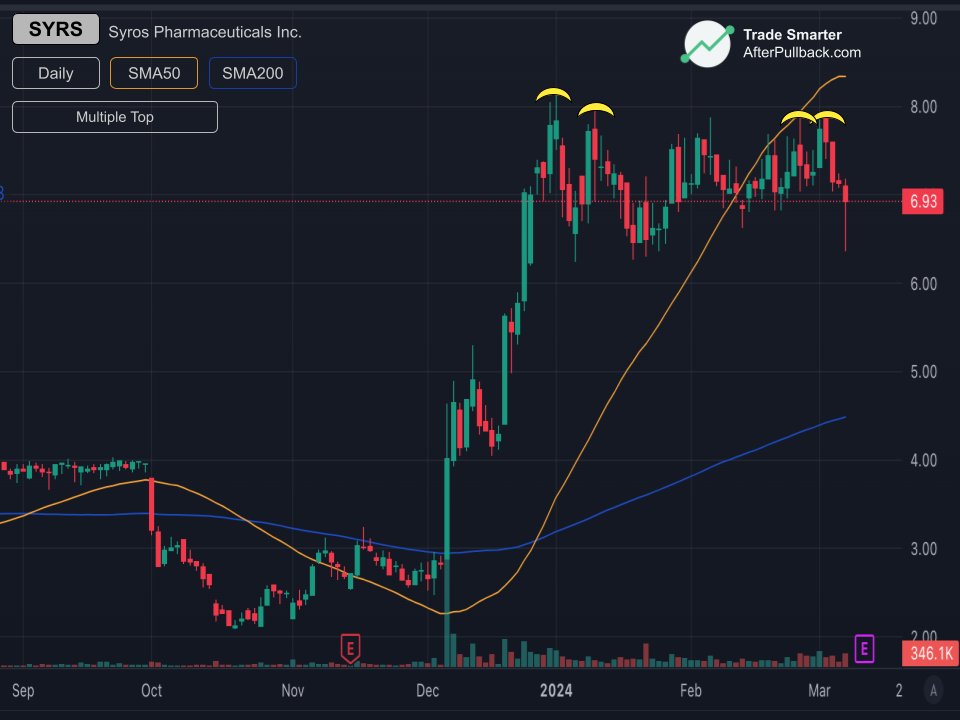Click the 4.00 price axis label
Viewport: 960px width, 720px height.
point(923,460)
